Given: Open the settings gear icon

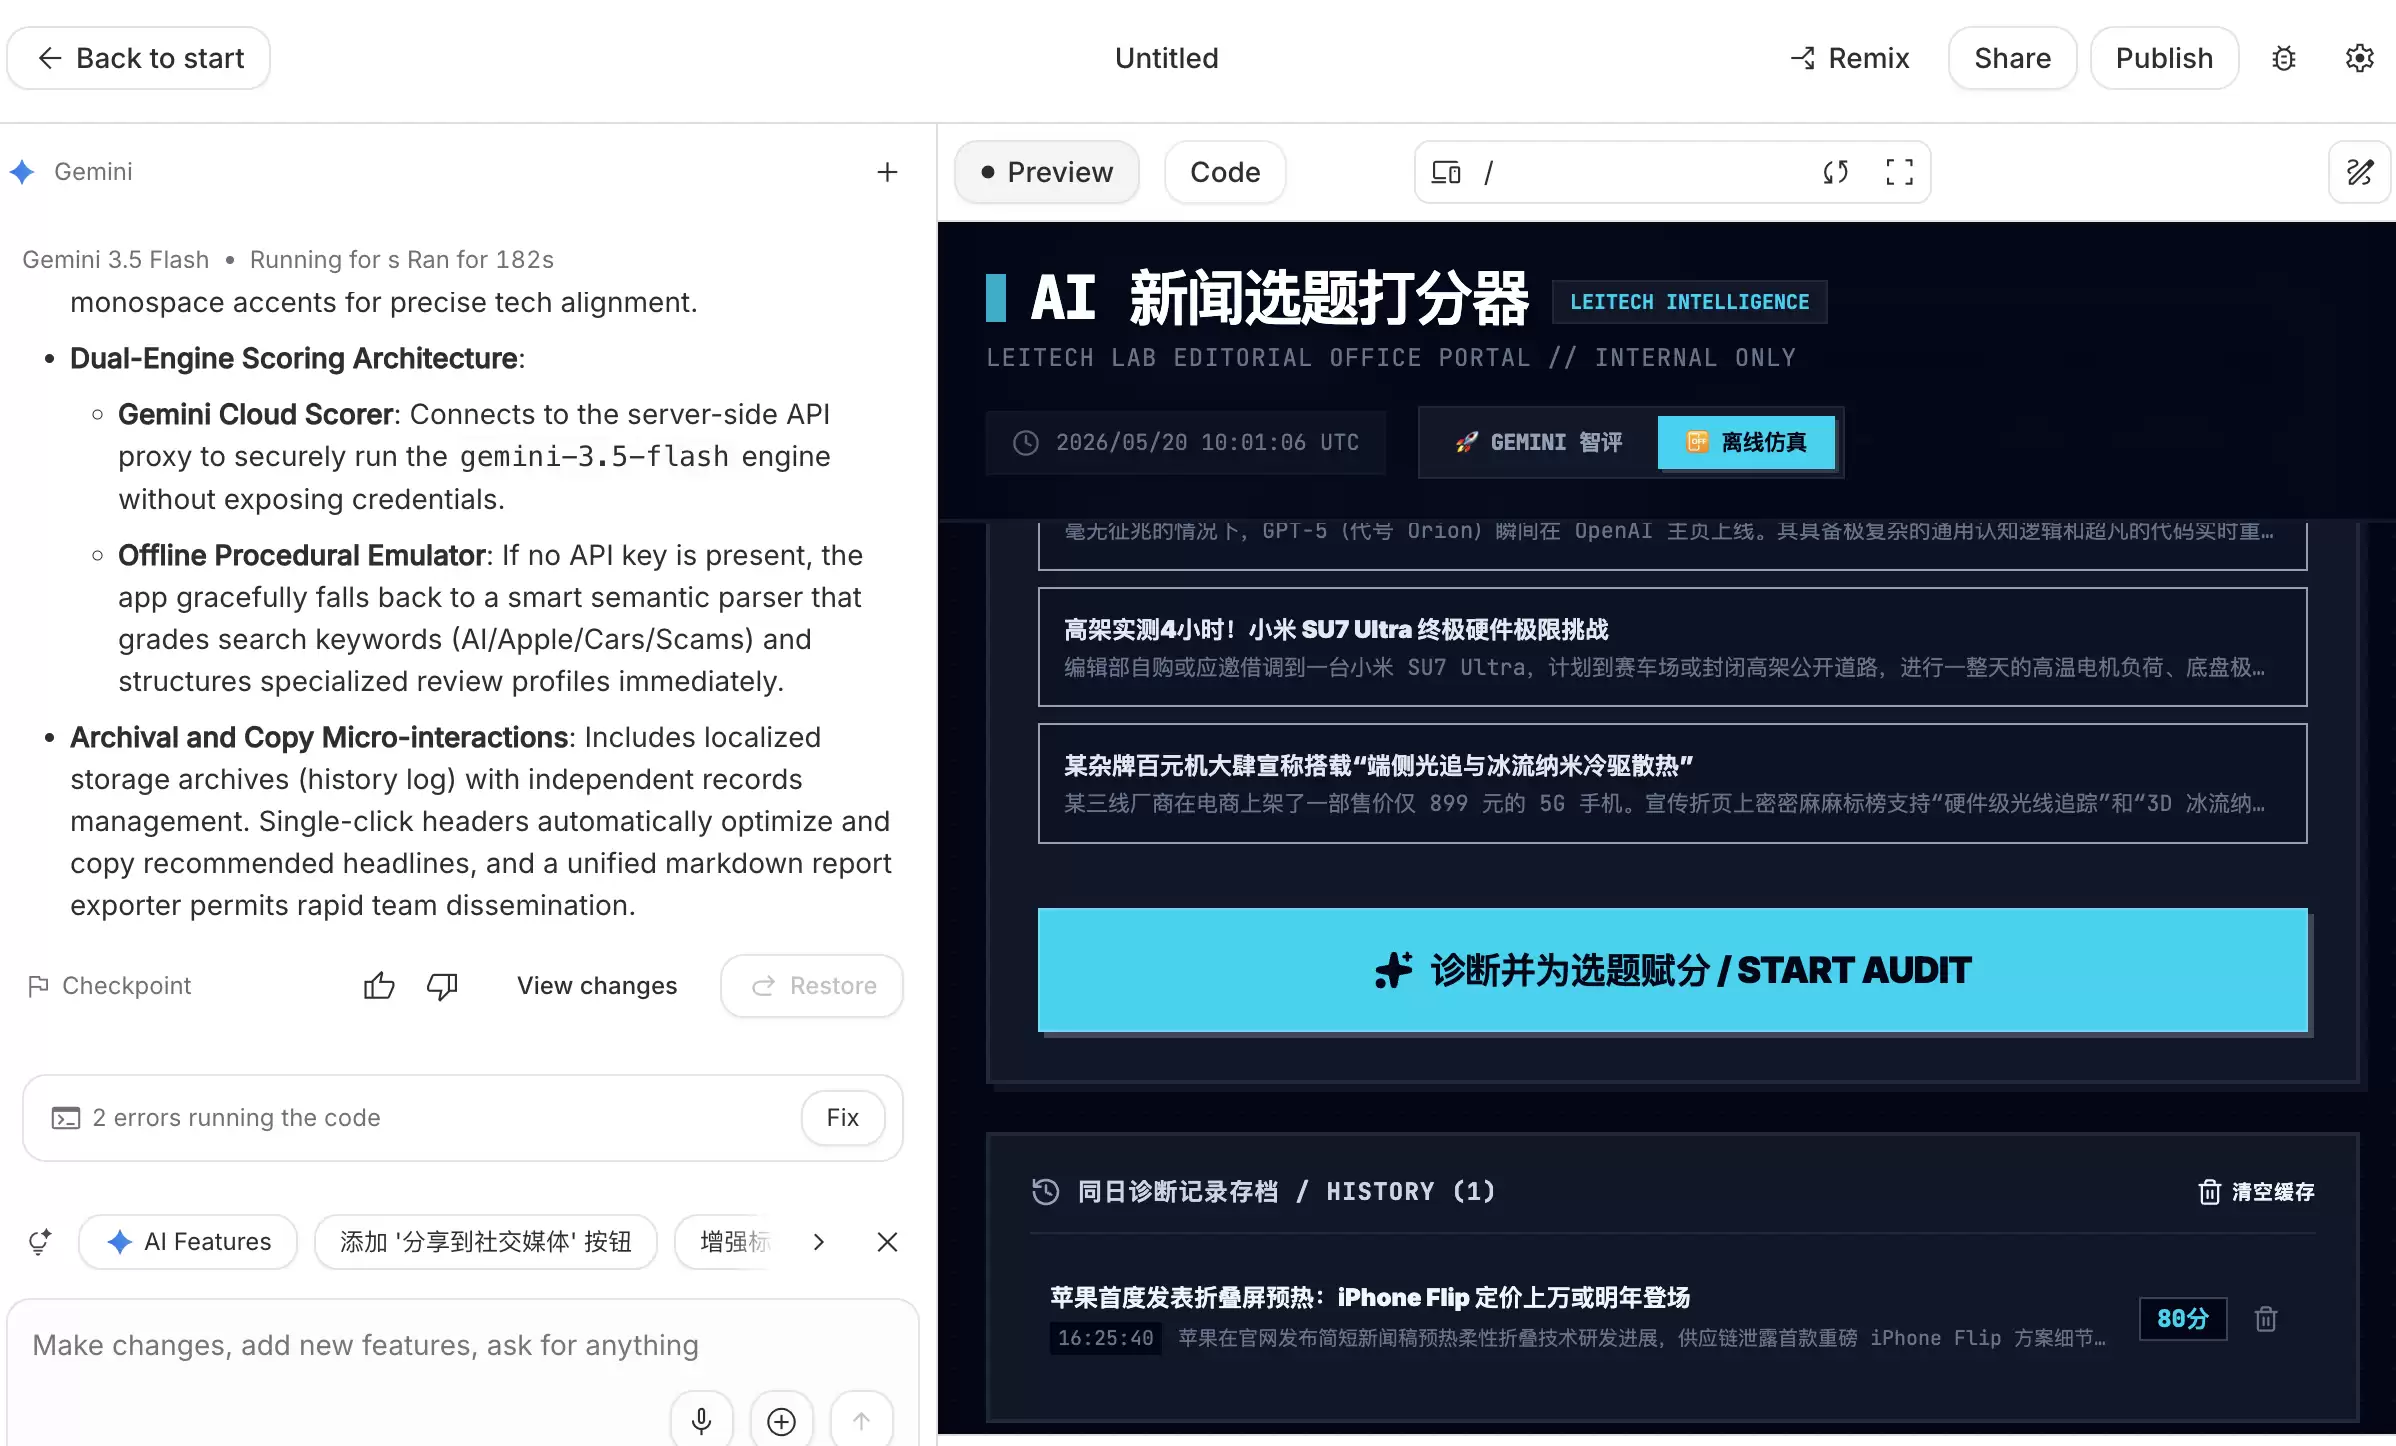Looking at the screenshot, I should [x=2360, y=58].
